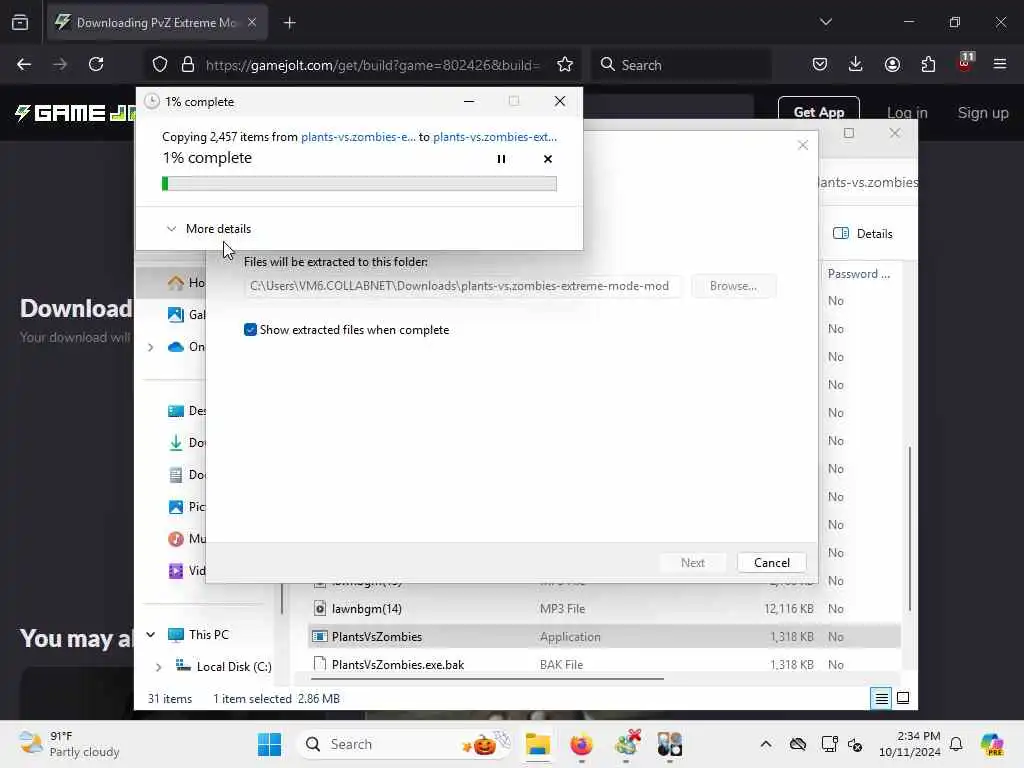1024x768 pixels.
Task: Open Copilot icon in the taskbar
Action: click(x=991, y=744)
